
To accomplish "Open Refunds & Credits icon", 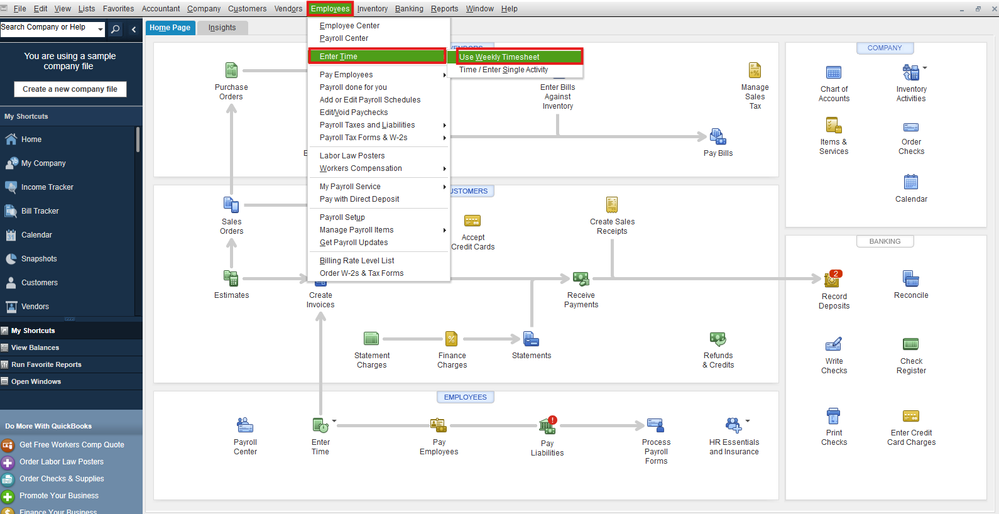I will tap(718, 338).
